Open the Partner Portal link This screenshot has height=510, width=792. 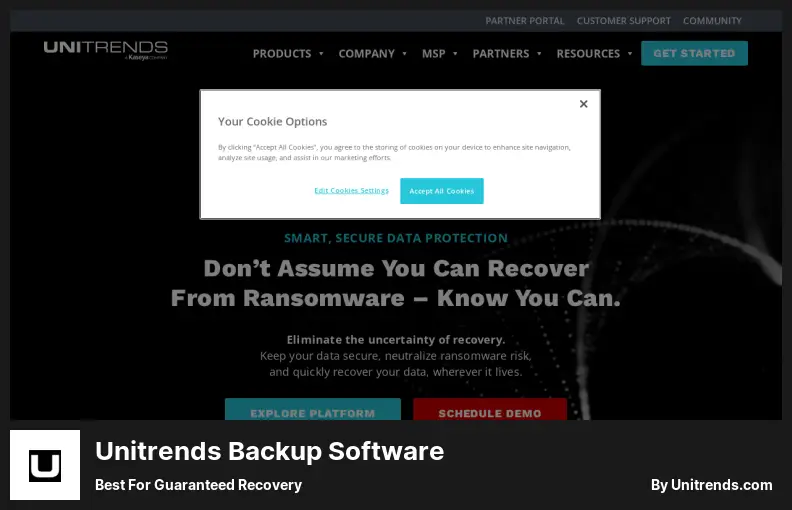pyautogui.click(x=525, y=21)
